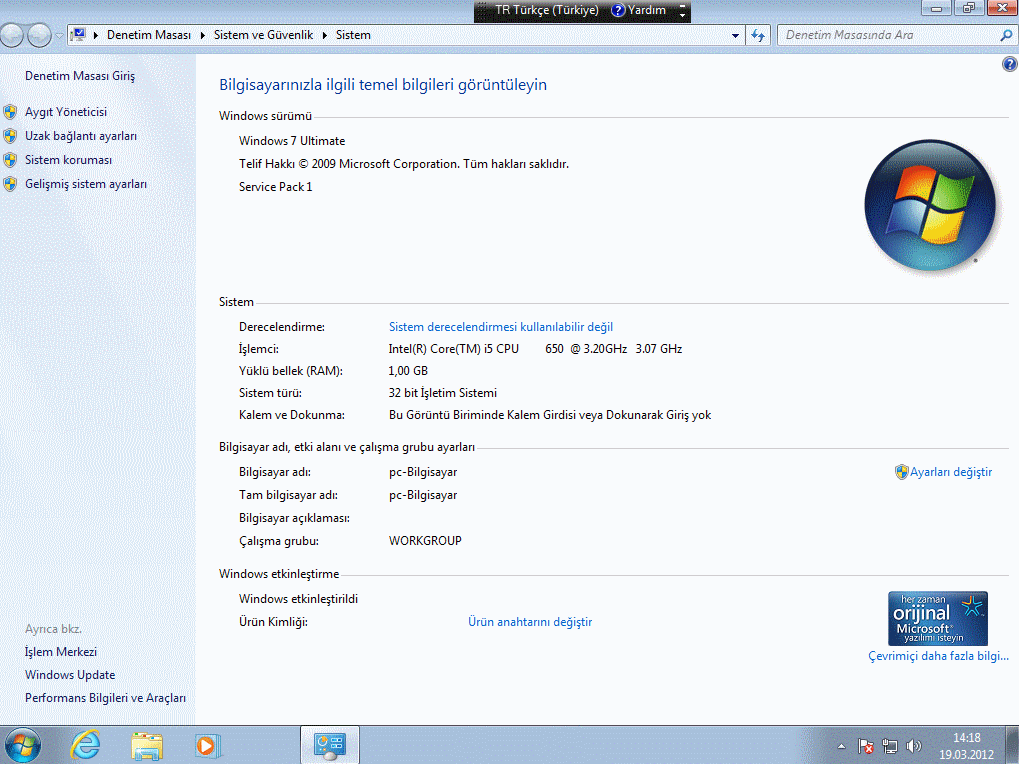This screenshot has height=764, width=1019.
Task: Click the WORKGROUP value
Action: pyautogui.click(x=425, y=541)
